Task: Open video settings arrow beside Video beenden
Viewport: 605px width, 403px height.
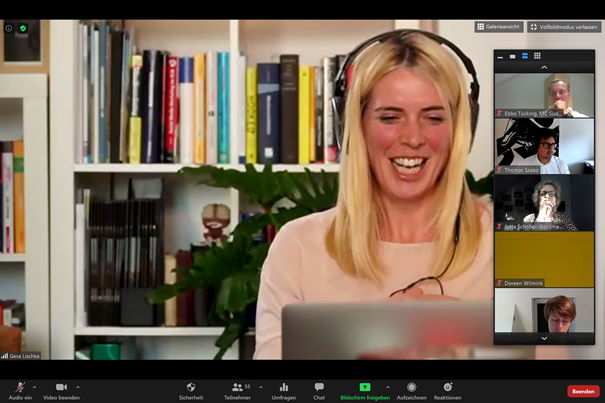Action: (78, 386)
